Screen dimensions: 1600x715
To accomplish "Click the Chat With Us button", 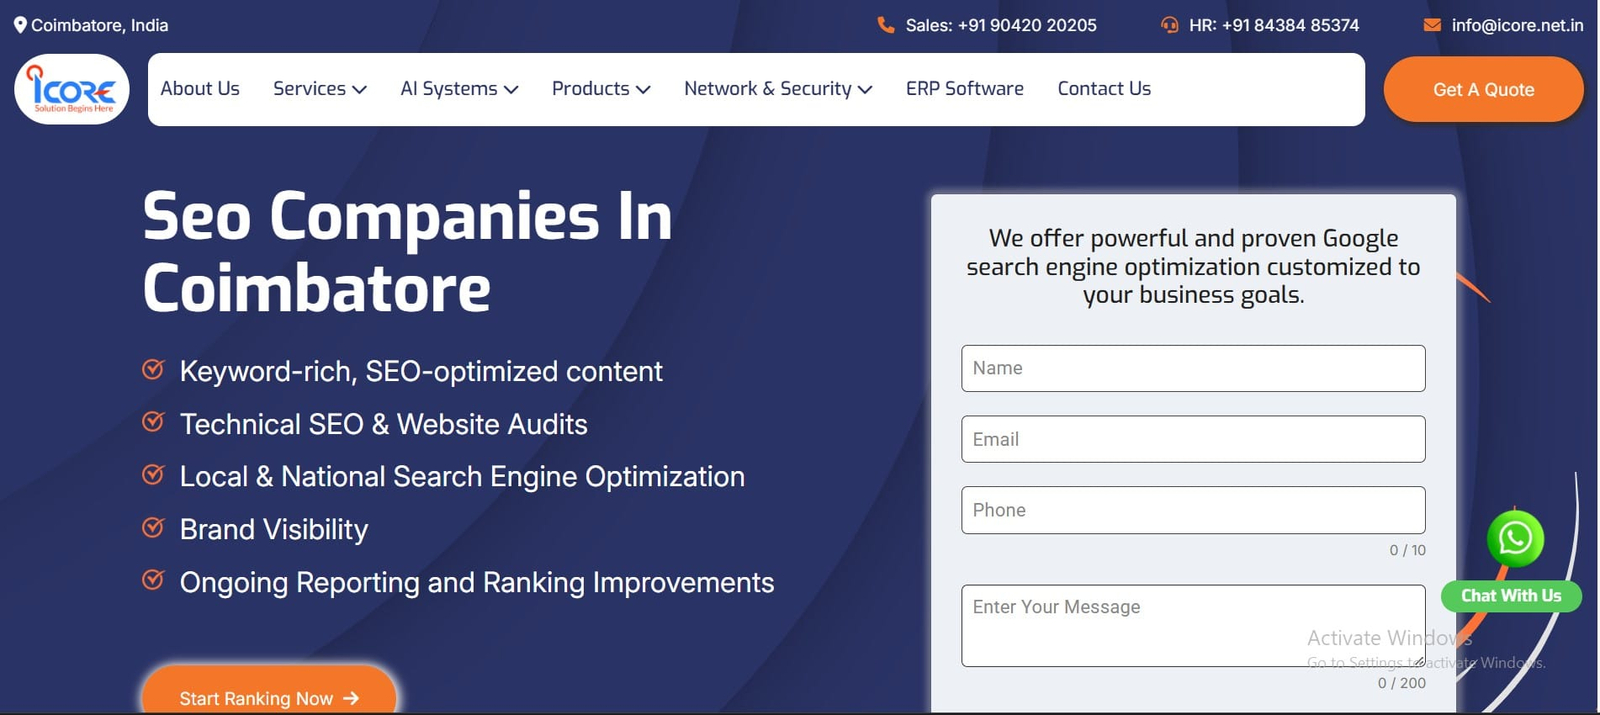I will (1511, 596).
